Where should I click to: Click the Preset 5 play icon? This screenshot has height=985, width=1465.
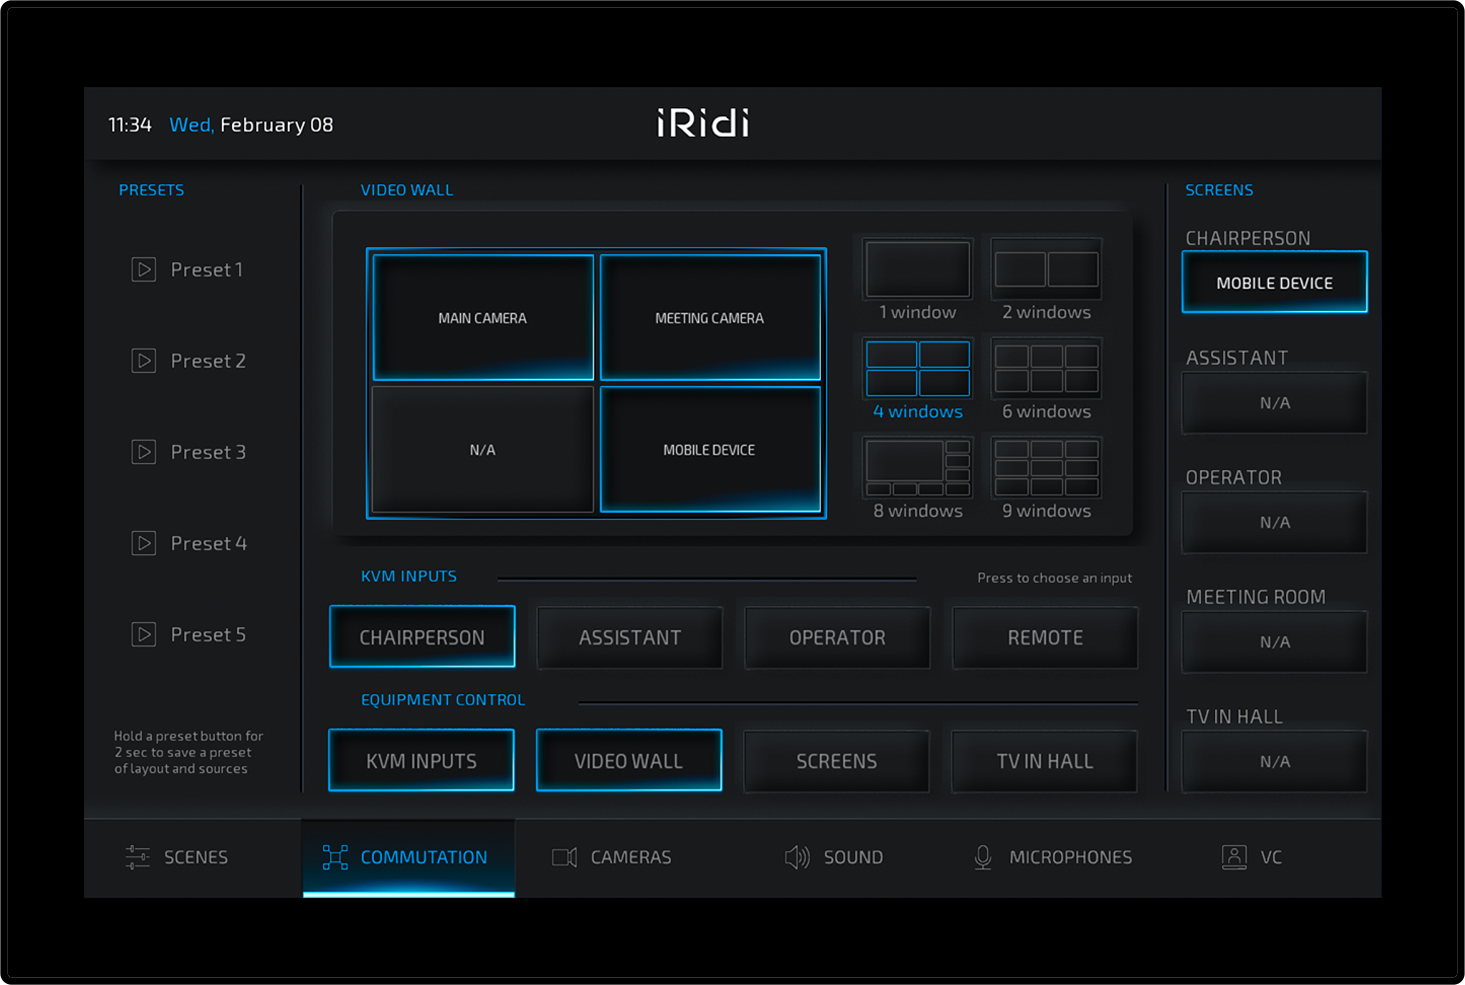tap(144, 635)
